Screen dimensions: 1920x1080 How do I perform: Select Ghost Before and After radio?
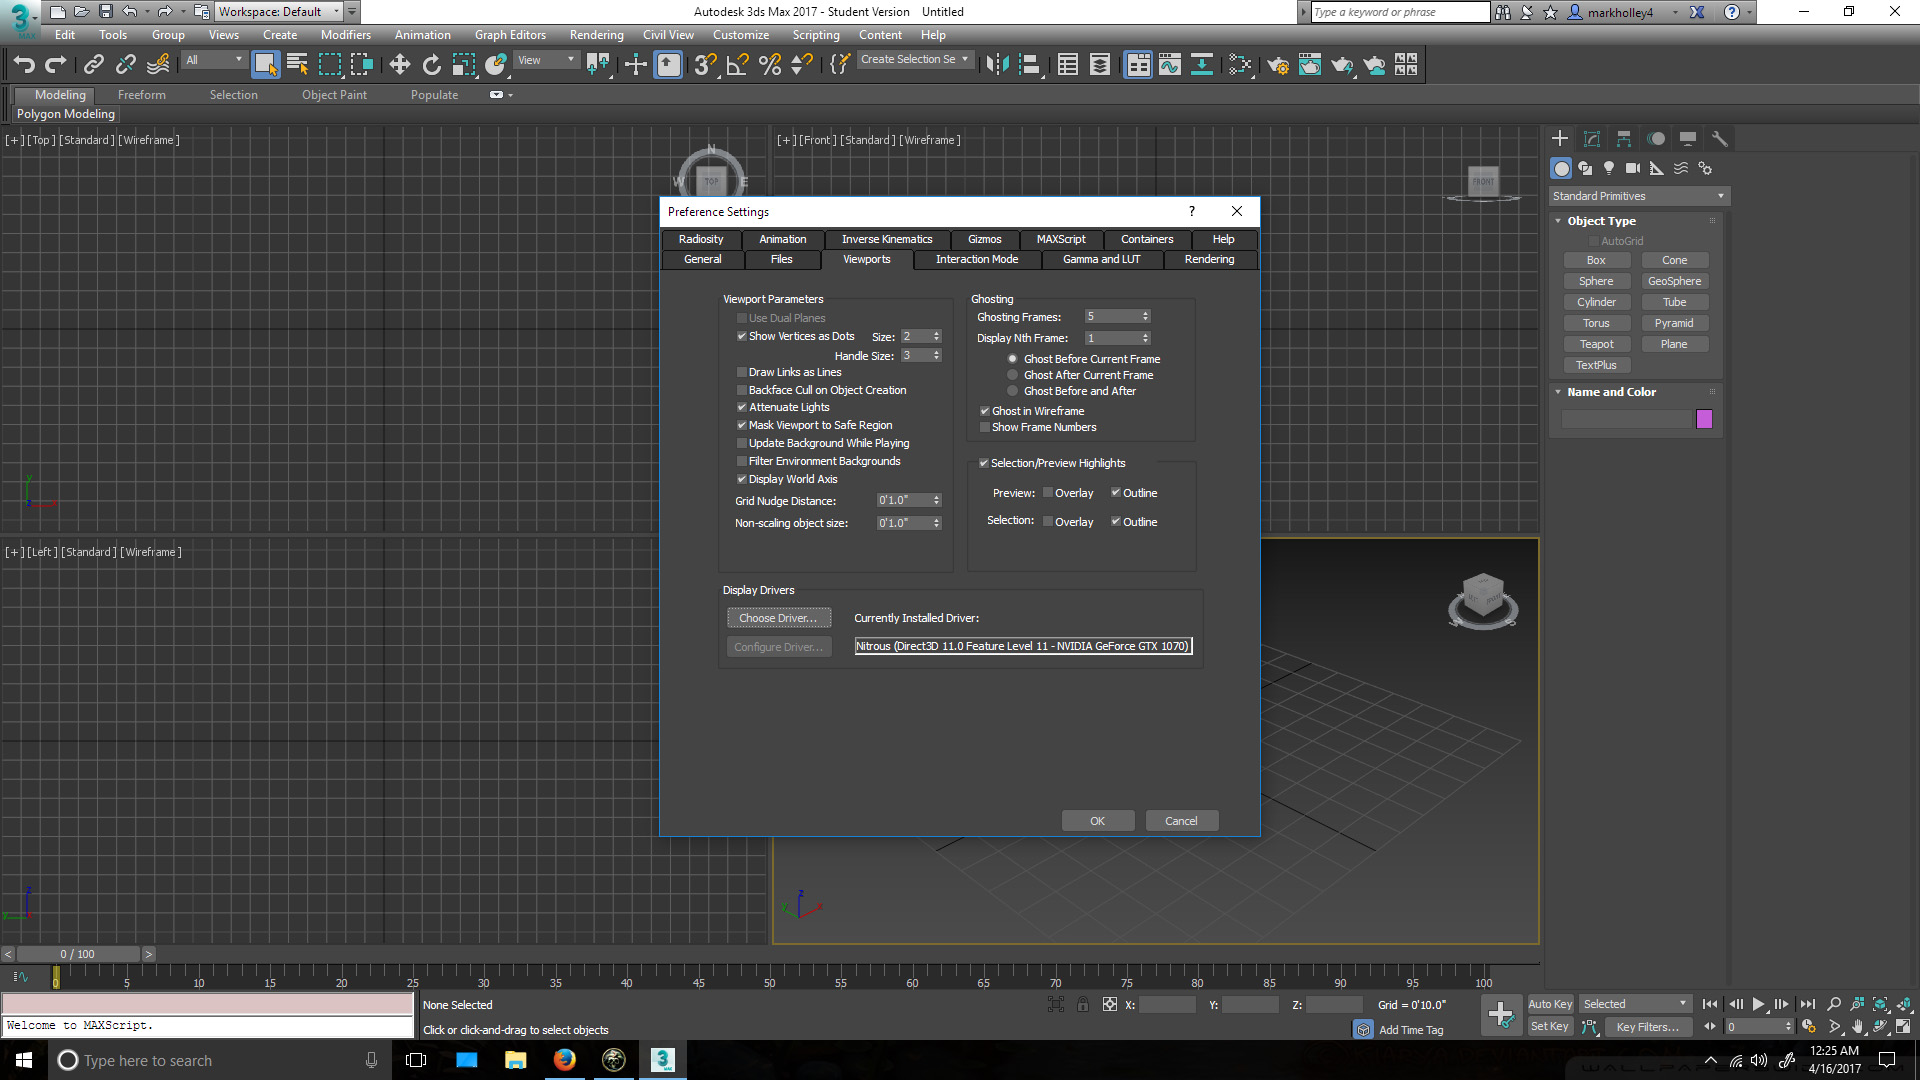point(1013,391)
